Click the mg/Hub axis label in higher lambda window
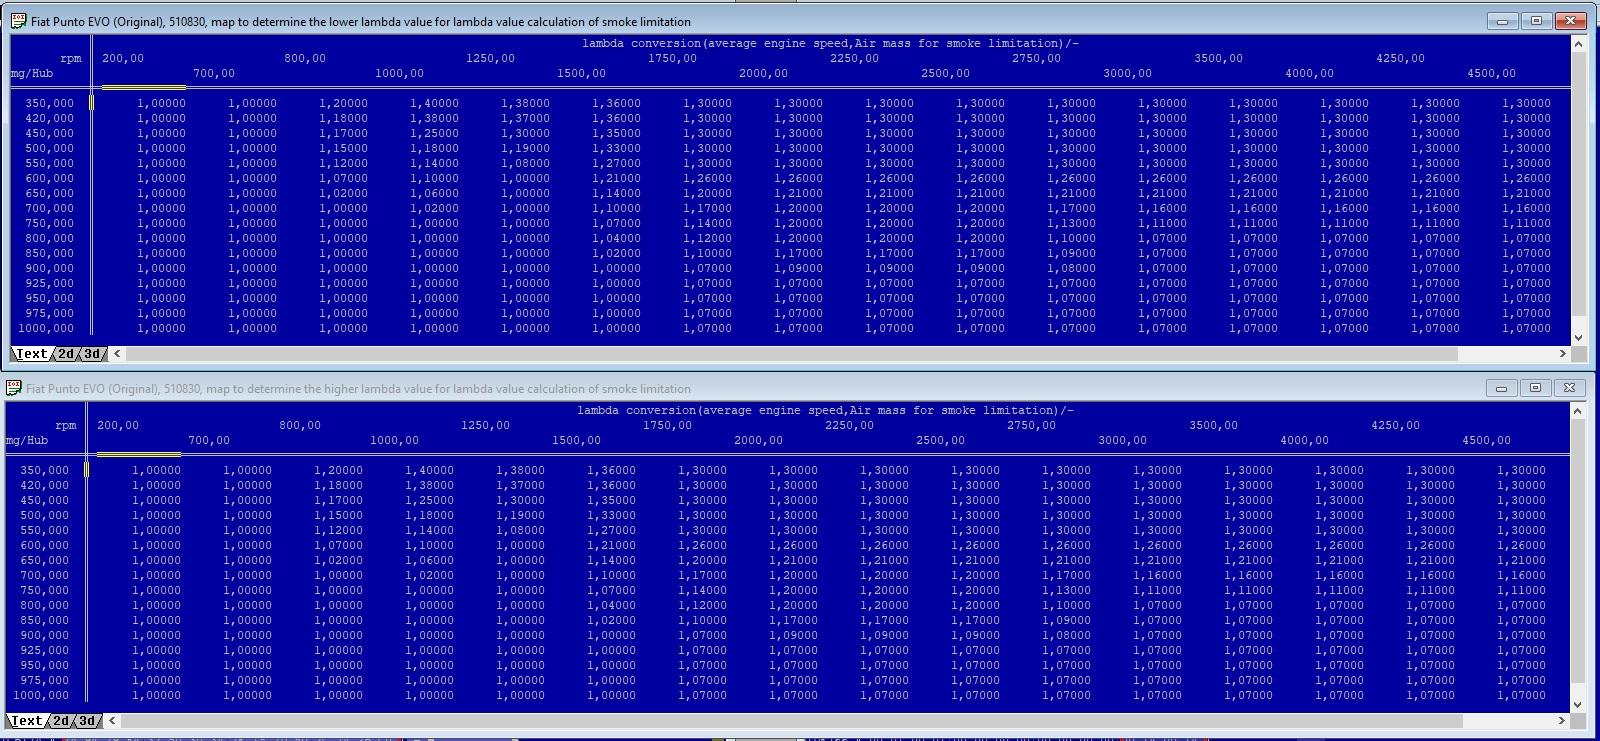 (27, 440)
